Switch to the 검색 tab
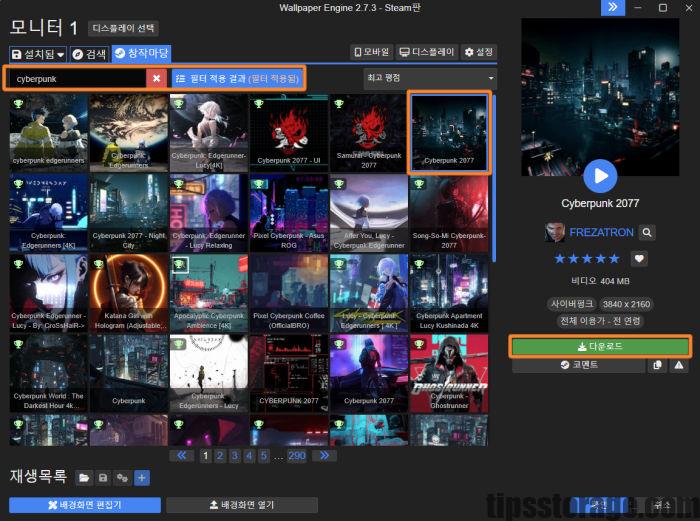The image size is (700, 521). (90, 54)
